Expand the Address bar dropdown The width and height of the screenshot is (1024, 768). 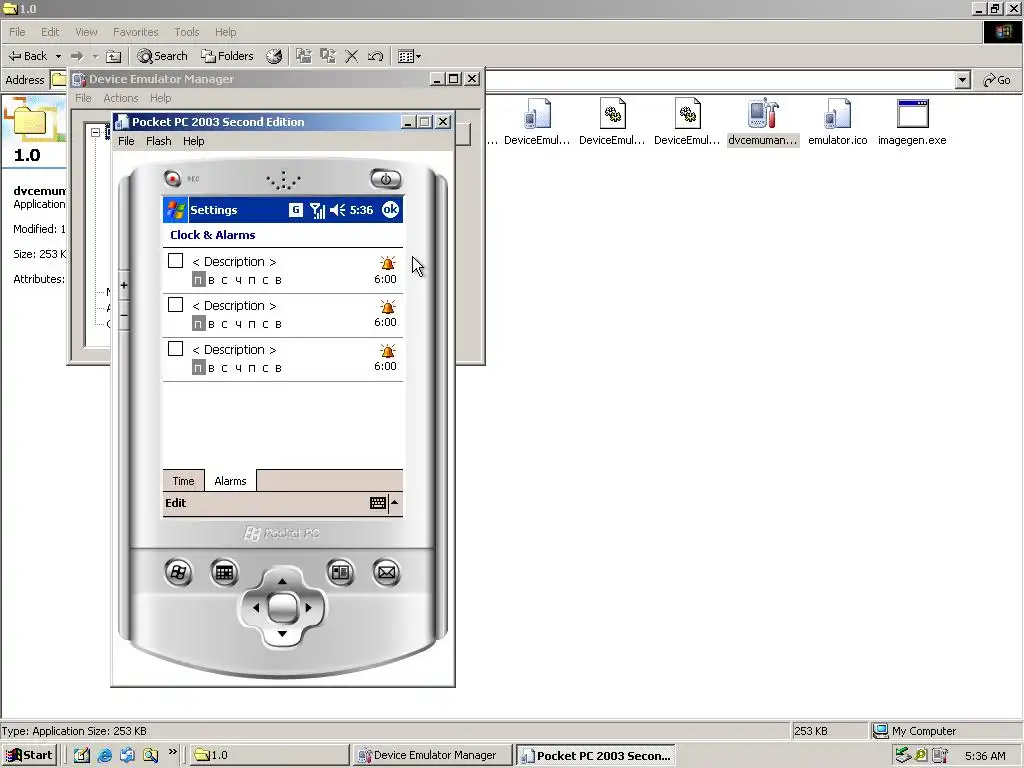[x=963, y=80]
